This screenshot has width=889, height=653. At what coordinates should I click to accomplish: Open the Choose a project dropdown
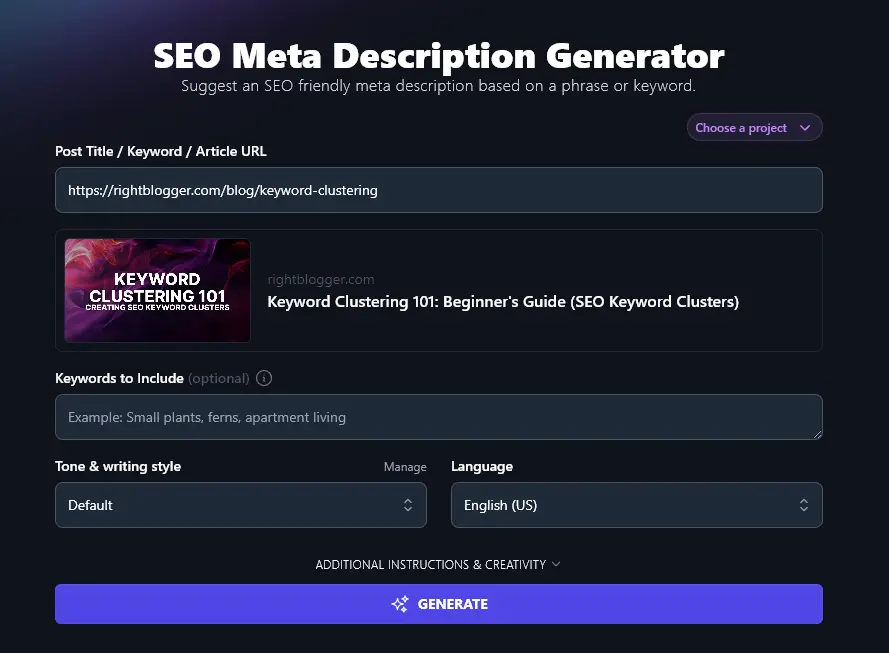[754, 128]
